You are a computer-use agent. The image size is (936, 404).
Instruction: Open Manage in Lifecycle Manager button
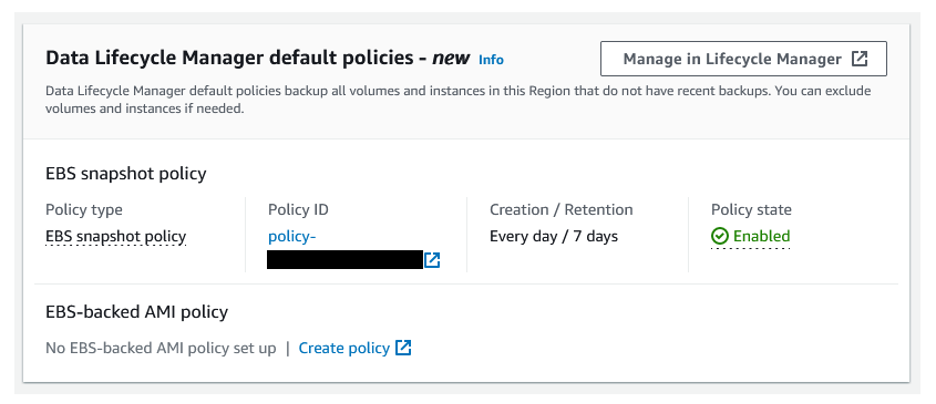pyautogui.click(x=743, y=58)
